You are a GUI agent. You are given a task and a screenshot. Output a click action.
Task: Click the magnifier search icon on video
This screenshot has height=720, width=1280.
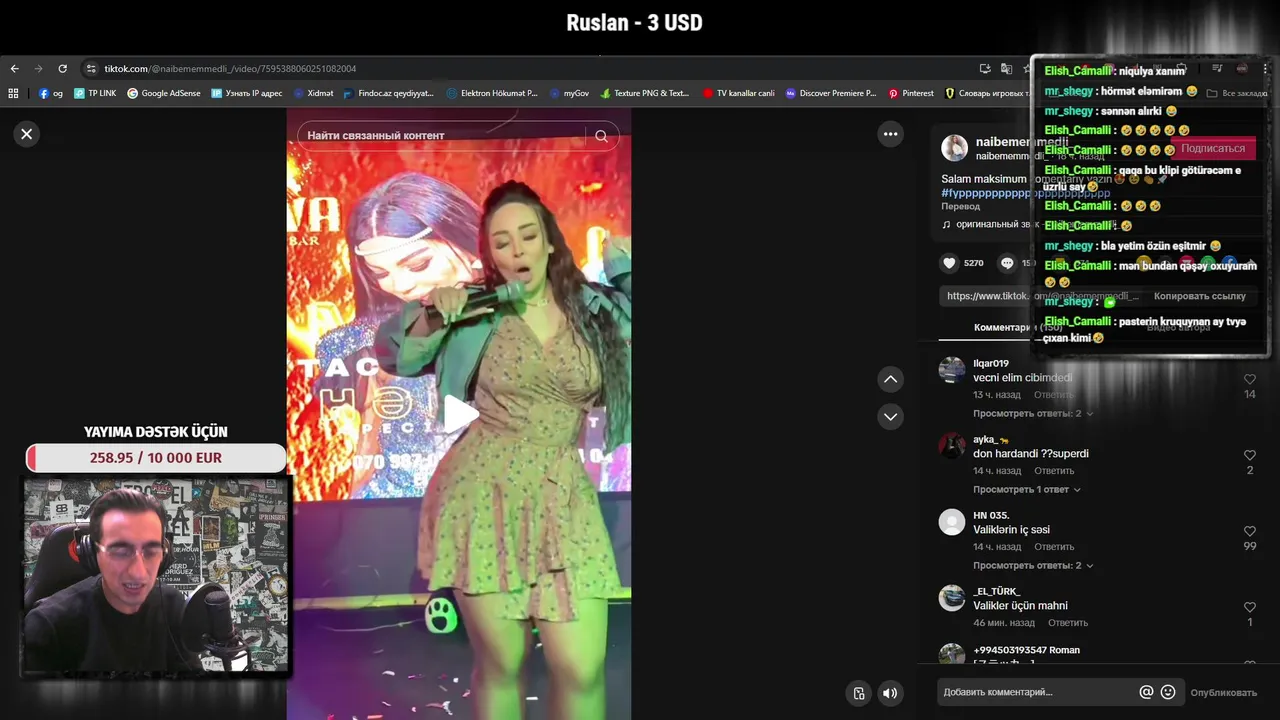(x=601, y=136)
